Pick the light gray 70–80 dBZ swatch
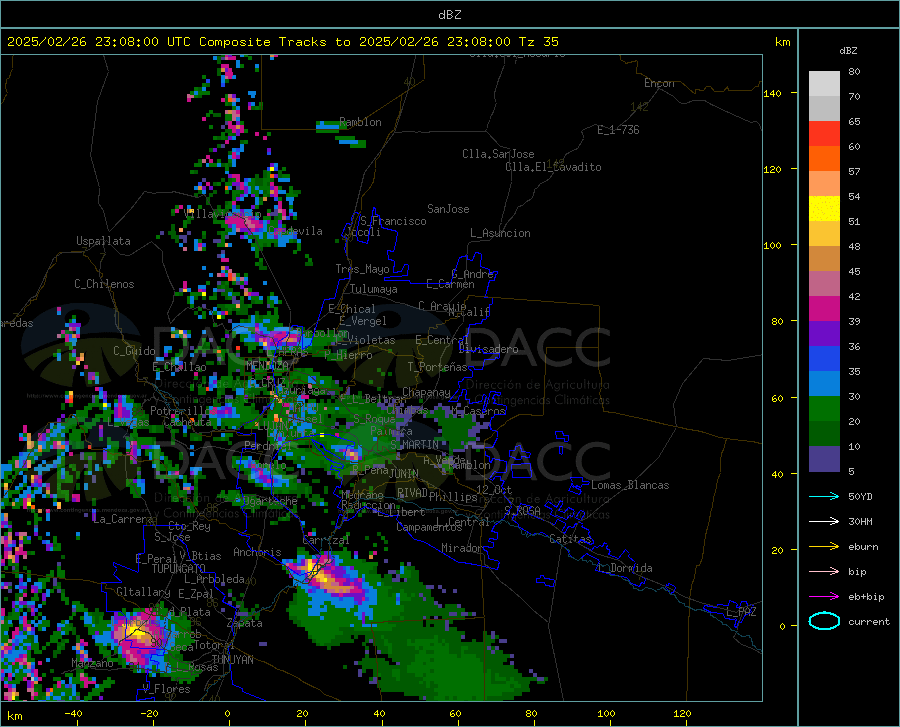Image resolution: width=900 pixels, height=727 pixels. 824,84
